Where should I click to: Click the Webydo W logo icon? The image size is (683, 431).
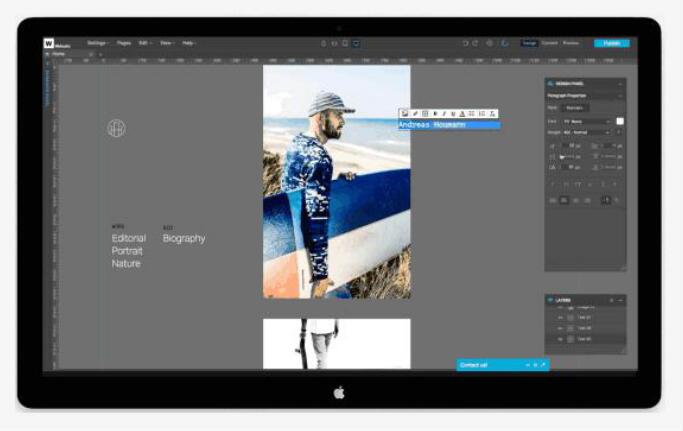pos(48,43)
